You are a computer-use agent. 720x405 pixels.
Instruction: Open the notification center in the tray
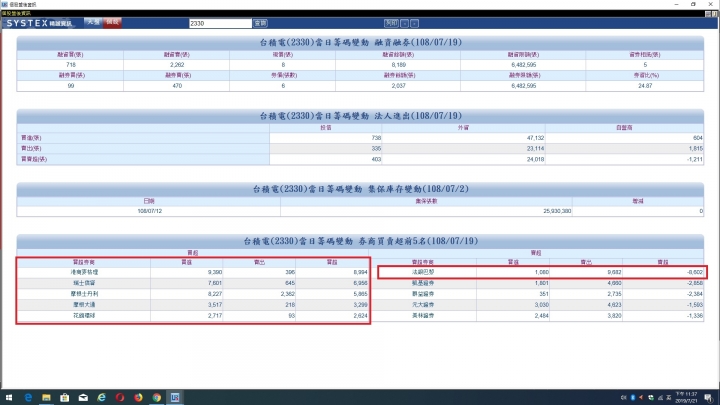[708, 398]
